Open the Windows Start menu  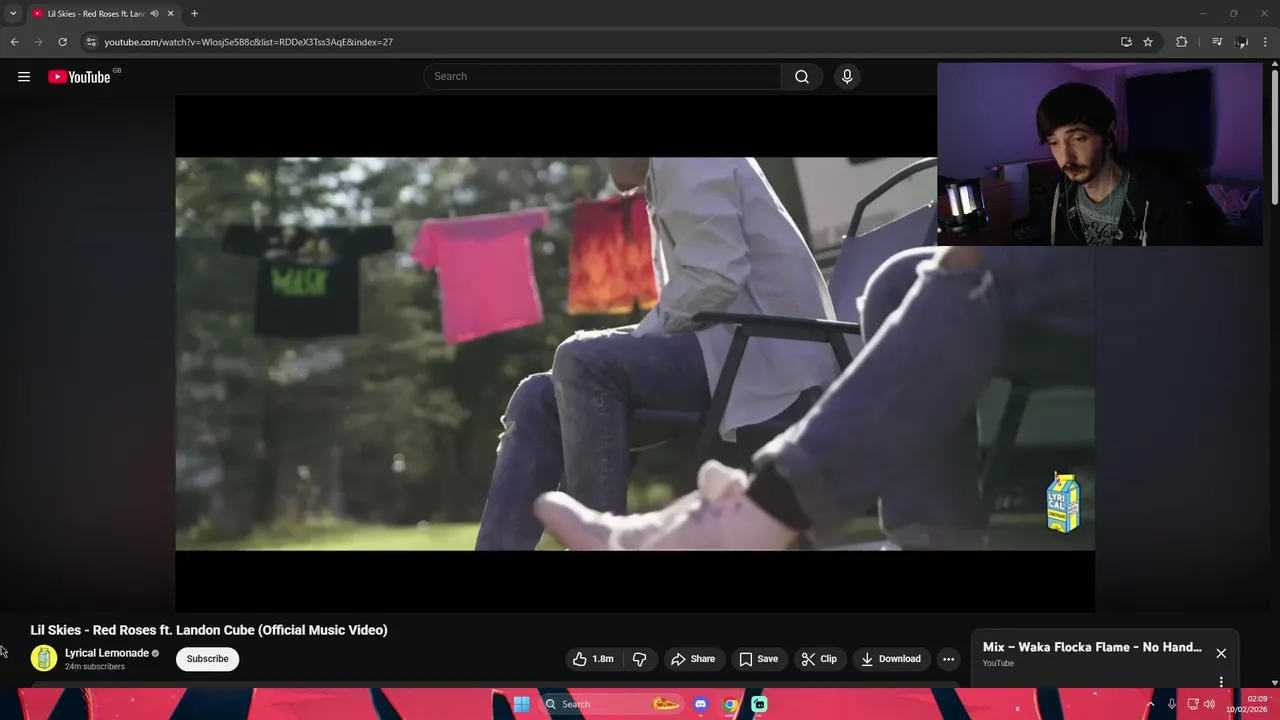pyautogui.click(x=521, y=704)
